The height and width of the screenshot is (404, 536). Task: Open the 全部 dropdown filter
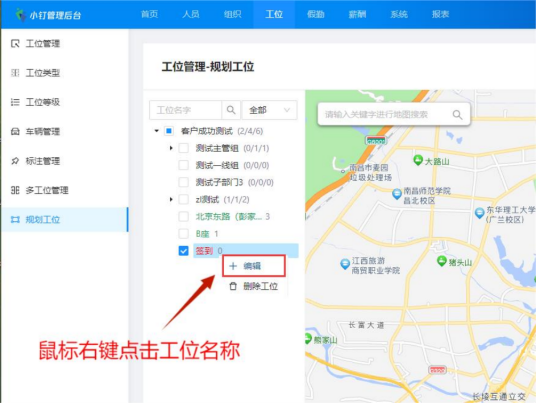pyautogui.click(x=269, y=110)
